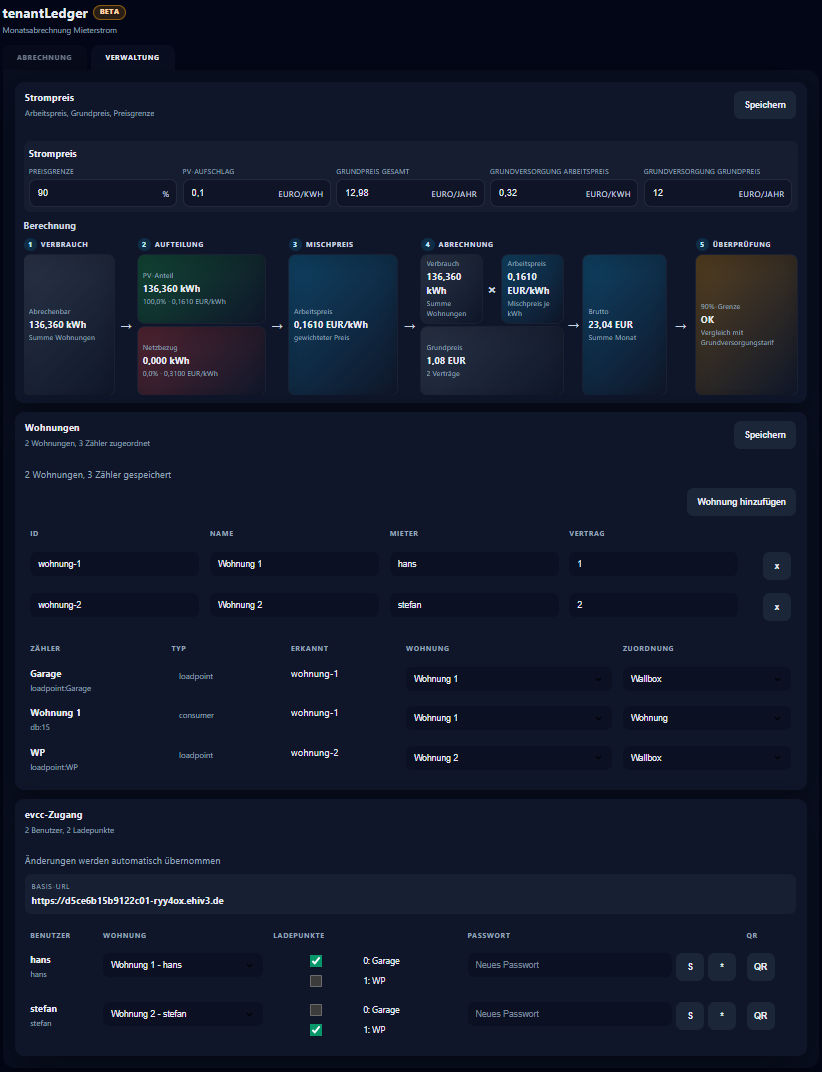Open Zuordnung dropdown for db:15 meter
The image size is (822, 1072).
click(706, 718)
